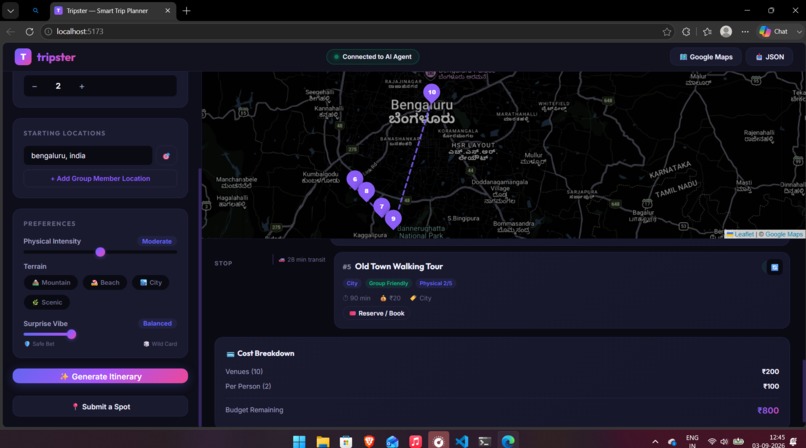Click the Per Person (2) cost row
This screenshot has height=448, width=806.
[502, 386]
